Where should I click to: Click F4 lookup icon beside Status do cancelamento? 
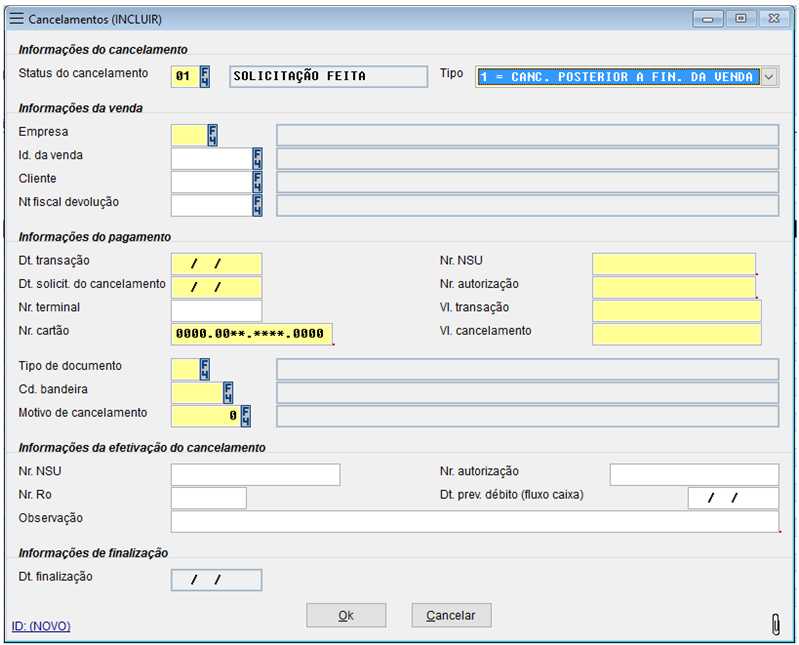205,76
